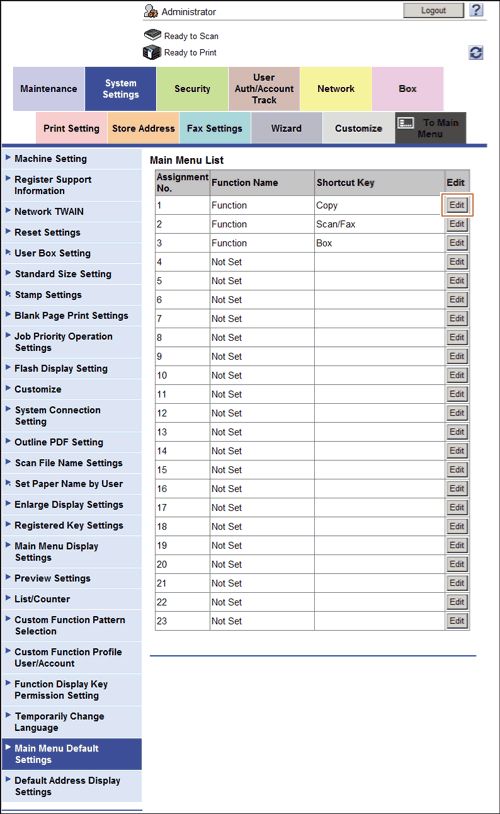Open Flash Display Setting
Image resolution: width=500 pixels, height=814 pixels.
click(x=71, y=369)
